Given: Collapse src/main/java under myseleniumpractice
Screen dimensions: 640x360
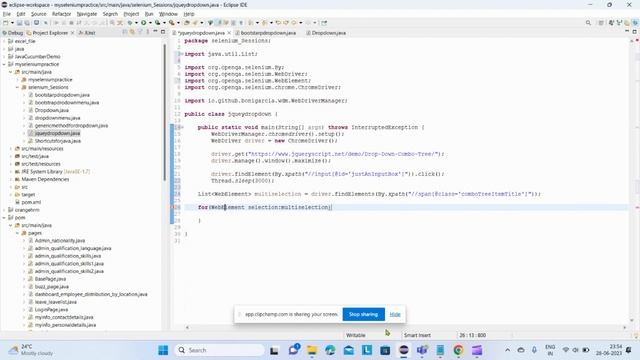Looking at the screenshot, I should click(x=11, y=72).
